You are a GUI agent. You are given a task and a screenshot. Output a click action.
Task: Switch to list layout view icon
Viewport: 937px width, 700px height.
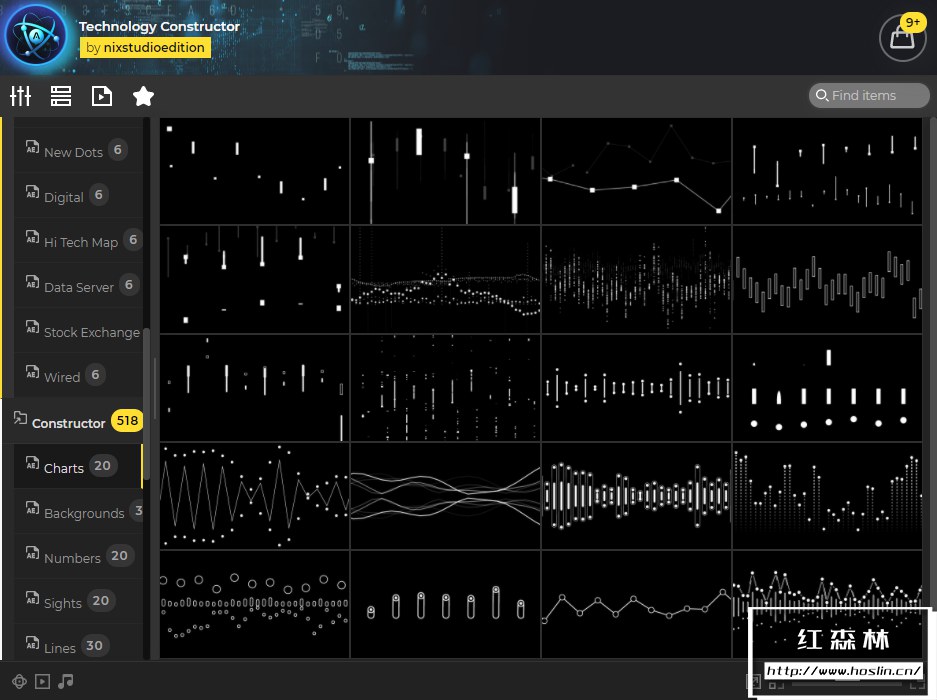pos(61,96)
